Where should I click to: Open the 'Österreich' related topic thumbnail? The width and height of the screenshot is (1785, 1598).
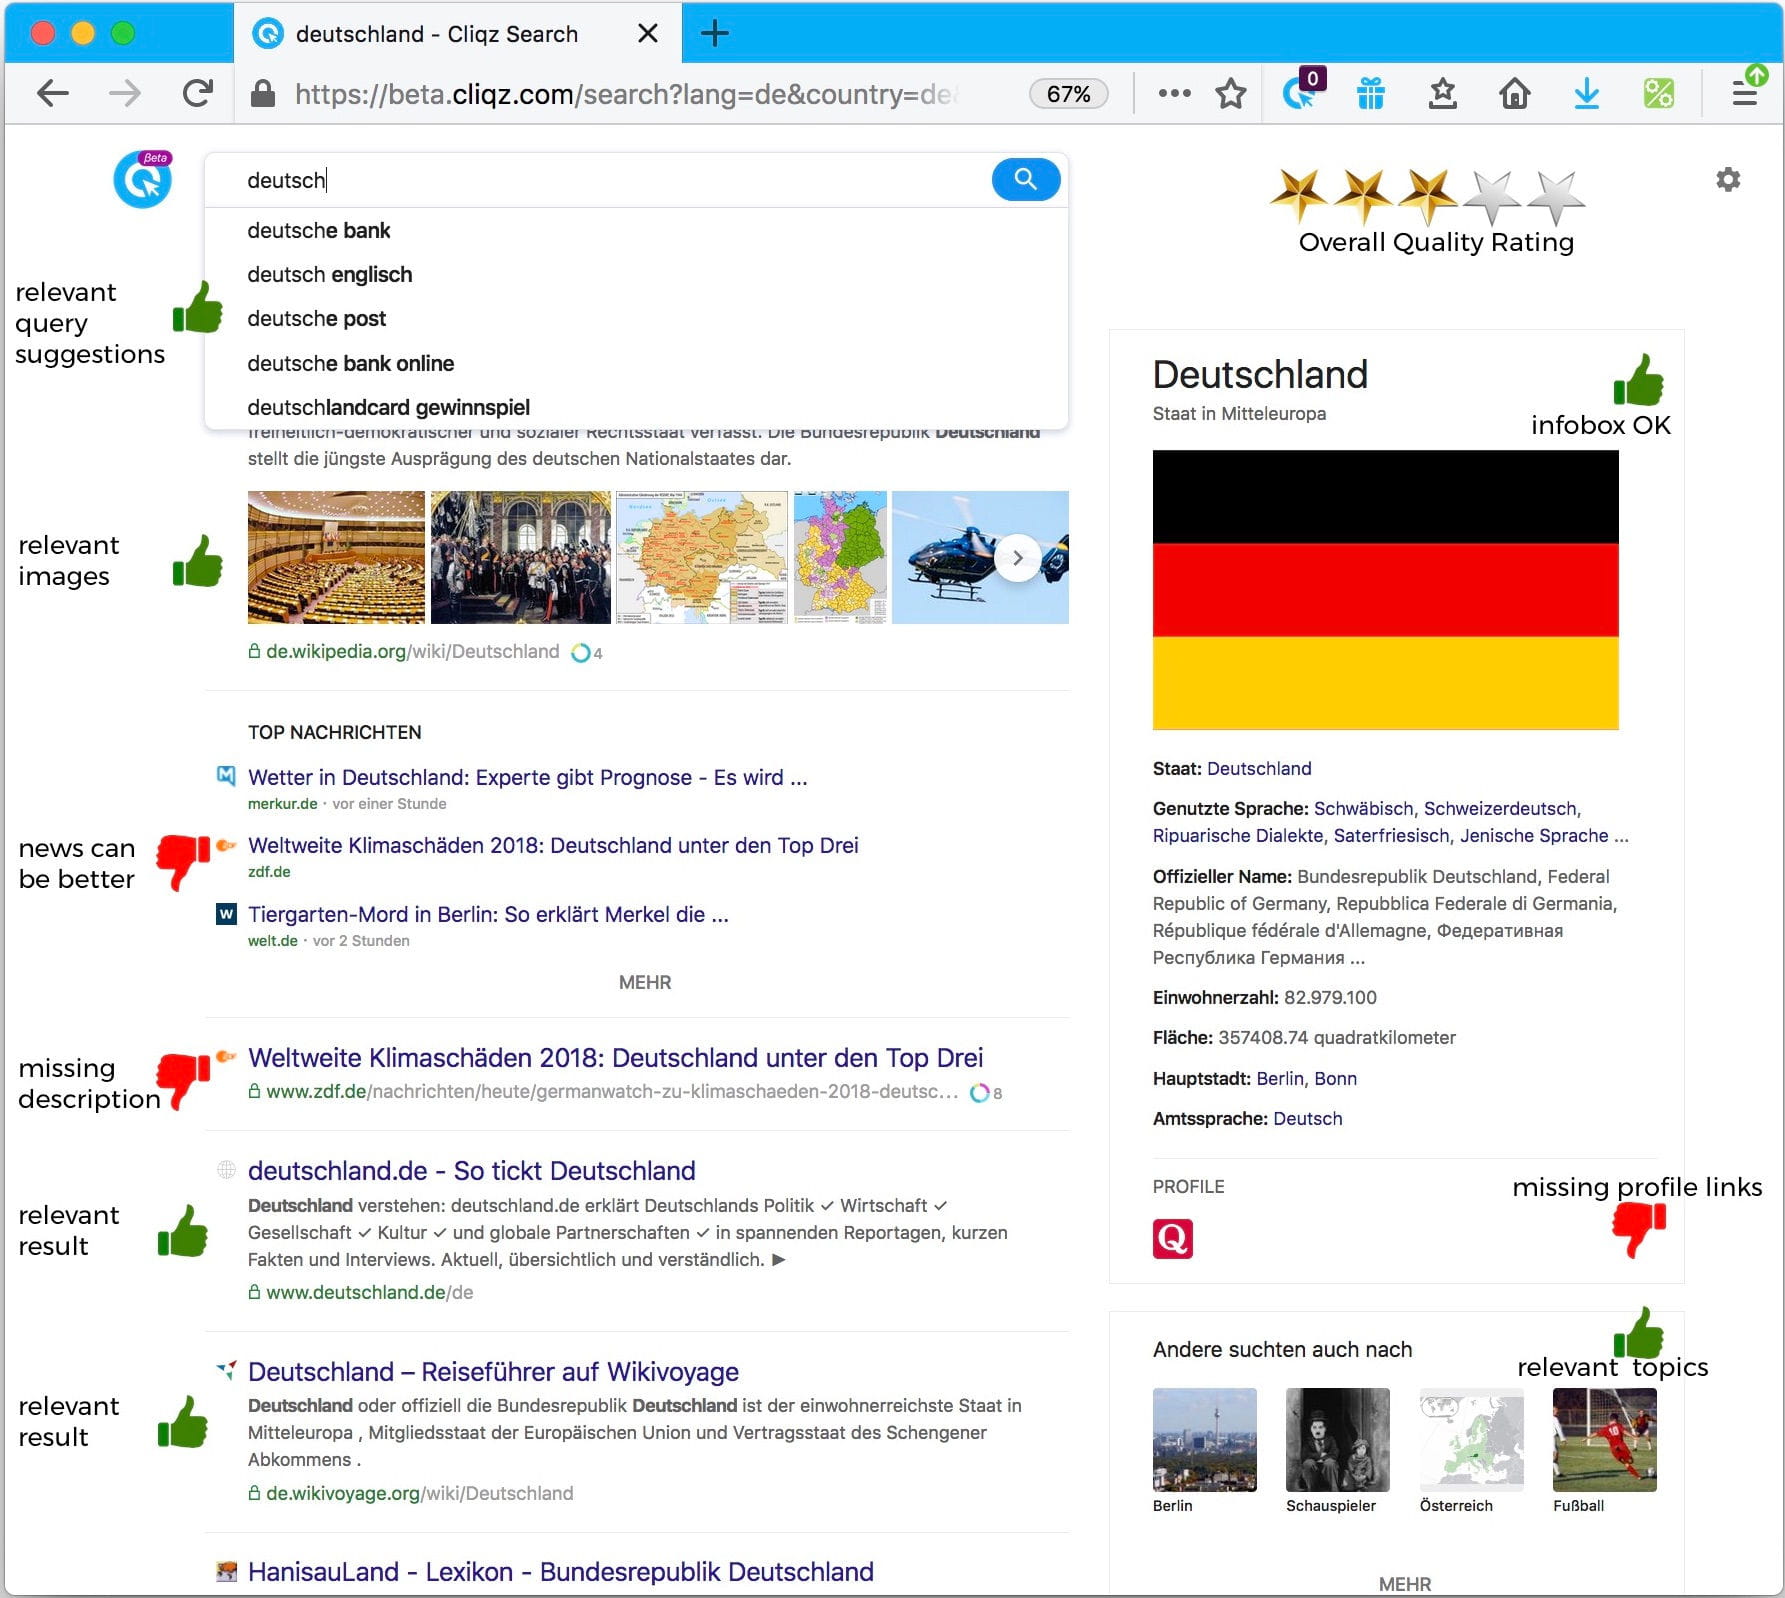click(1471, 1440)
